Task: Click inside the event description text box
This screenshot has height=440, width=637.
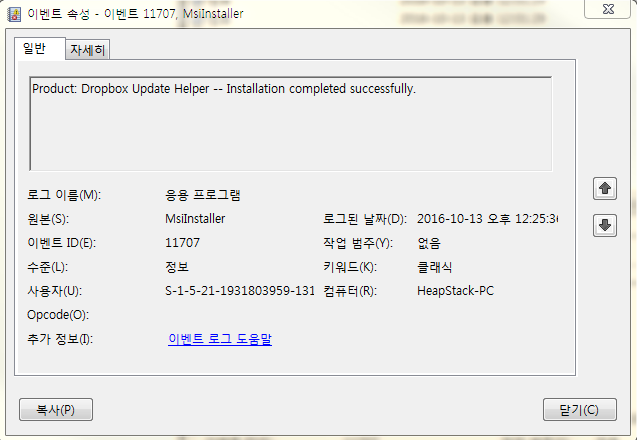Action: pos(291,124)
